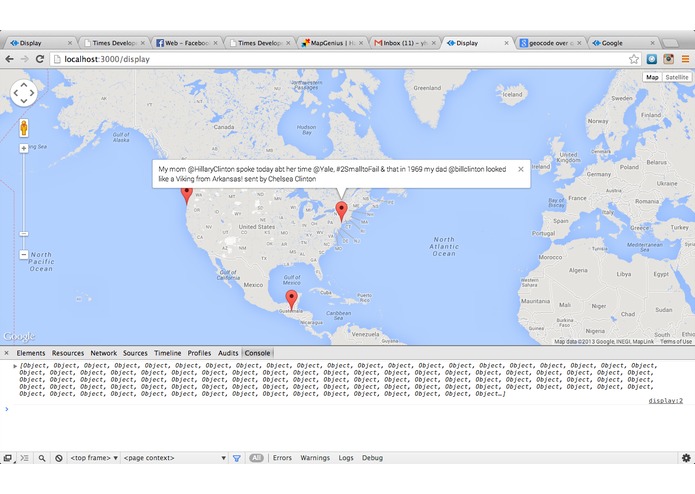The image size is (695, 494).
Task: Switch to MapGenius browser tab
Action: 332,43
